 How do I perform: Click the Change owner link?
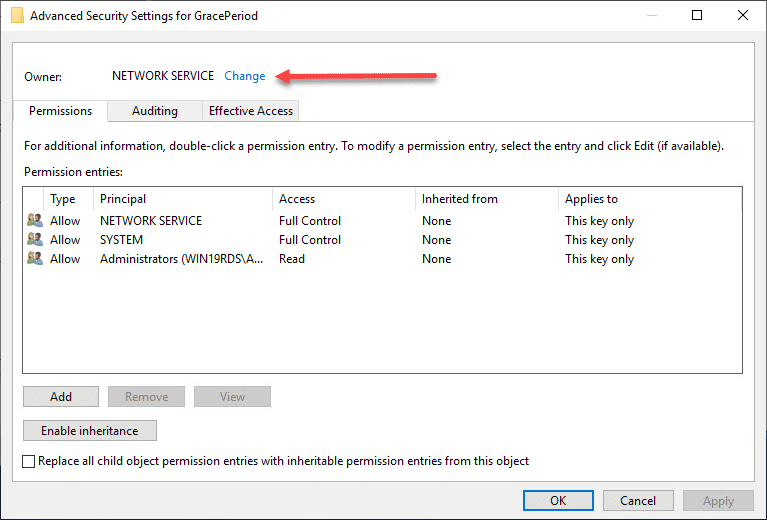pyautogui.click(x=245, y=76)
